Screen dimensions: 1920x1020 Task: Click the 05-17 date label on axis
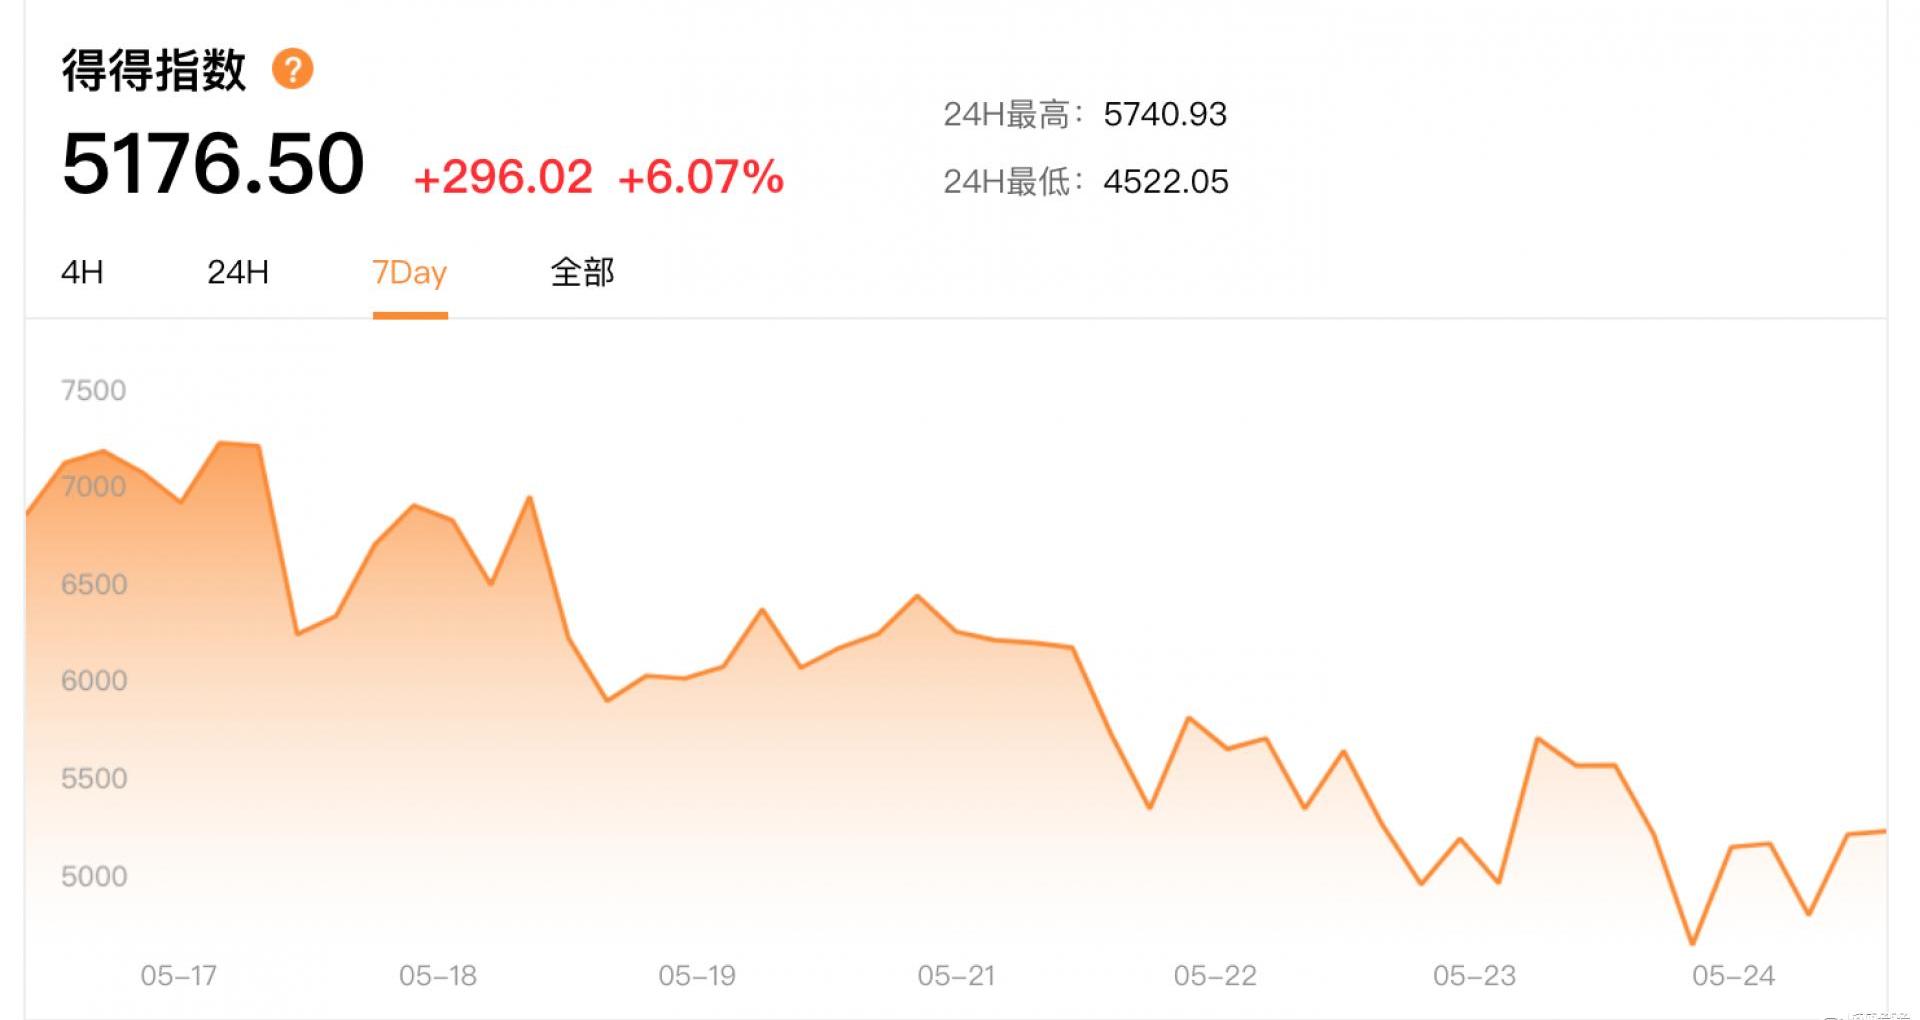(179, 975)
